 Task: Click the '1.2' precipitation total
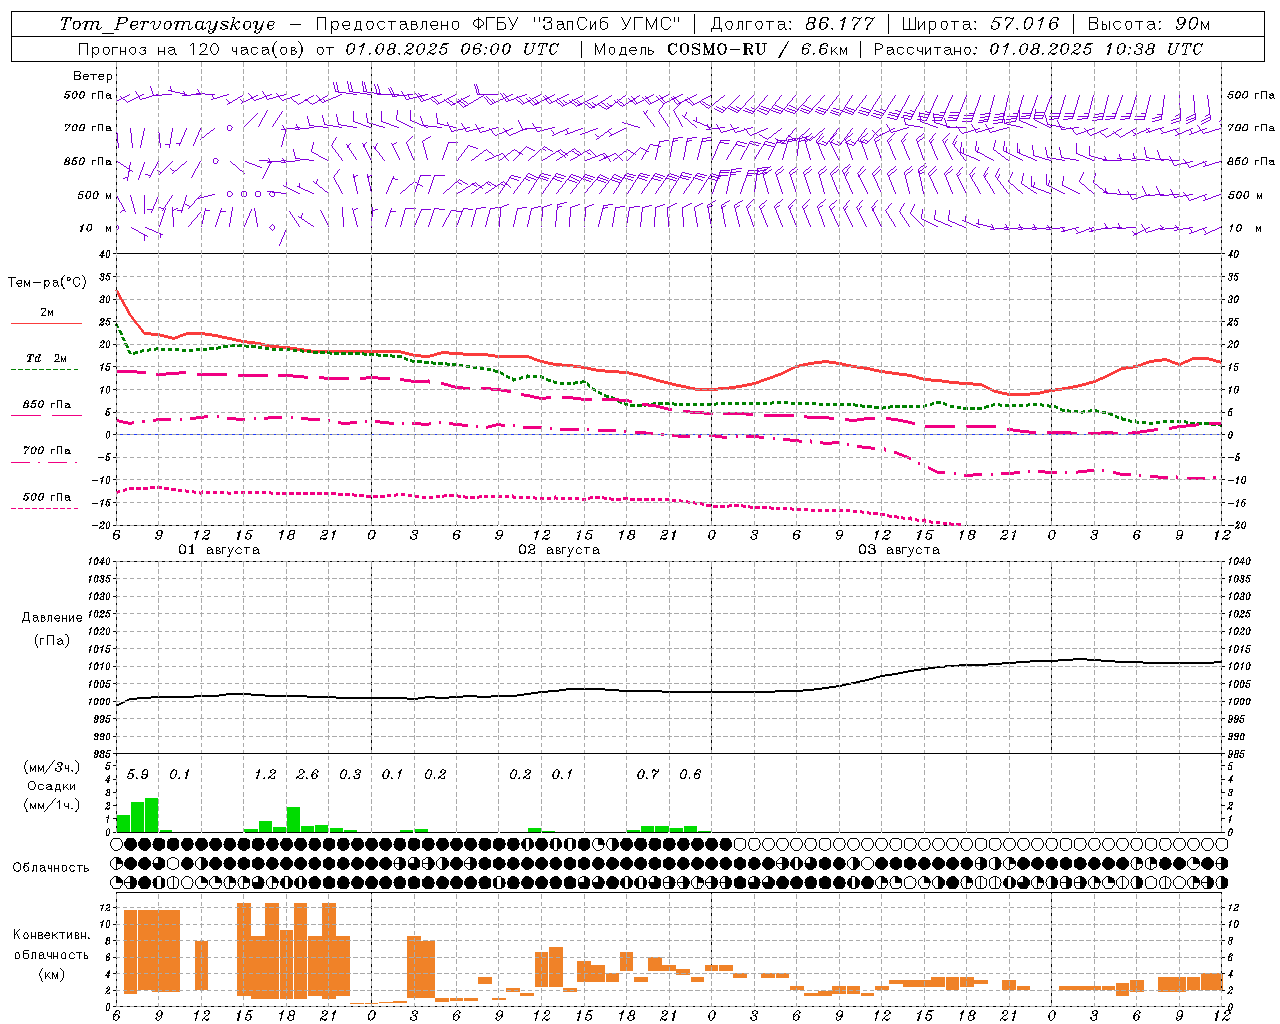265,775
